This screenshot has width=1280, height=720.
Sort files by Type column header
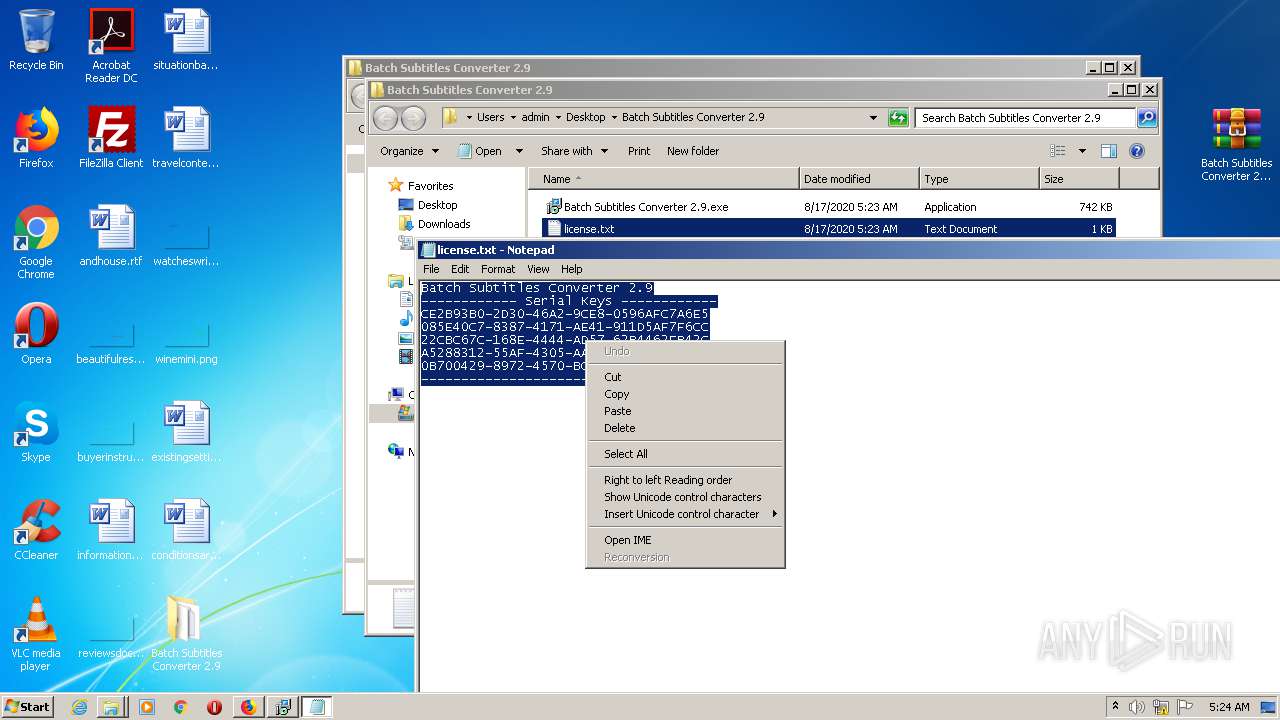pos(979,179)
